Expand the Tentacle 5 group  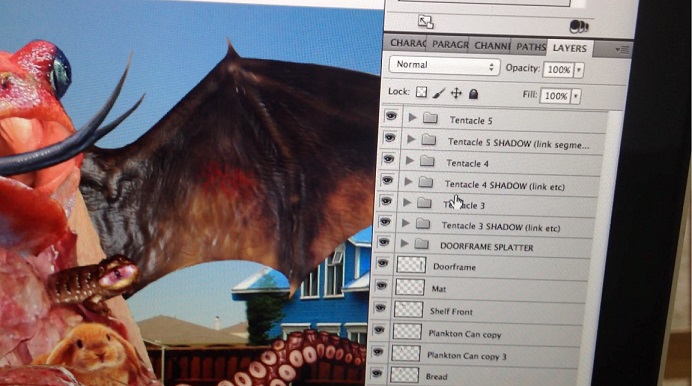[412, 117]
